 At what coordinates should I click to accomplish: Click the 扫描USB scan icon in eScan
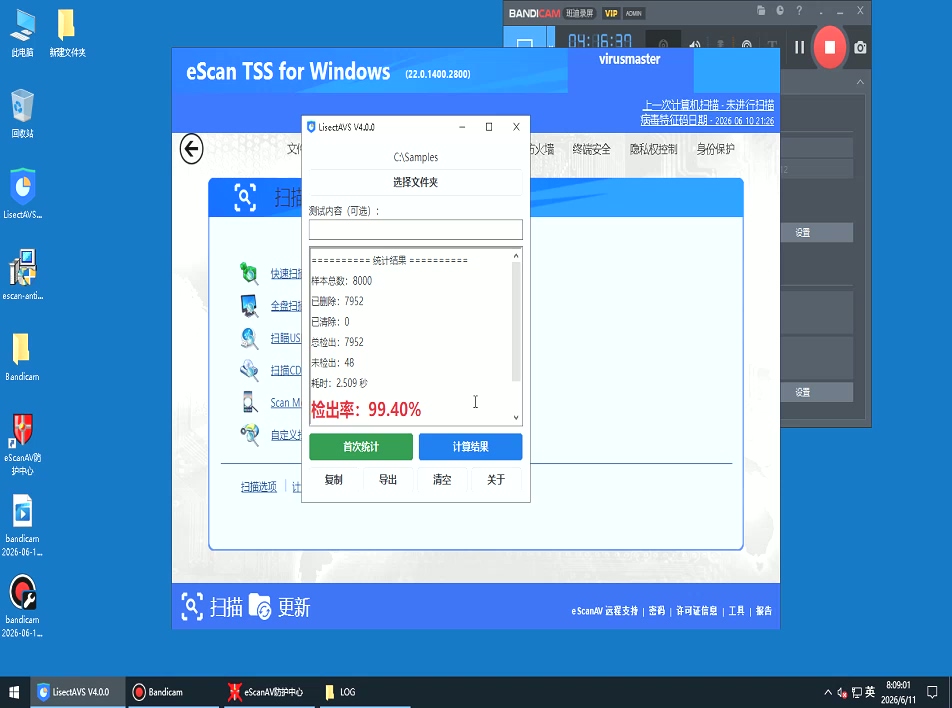click(249, 338)
